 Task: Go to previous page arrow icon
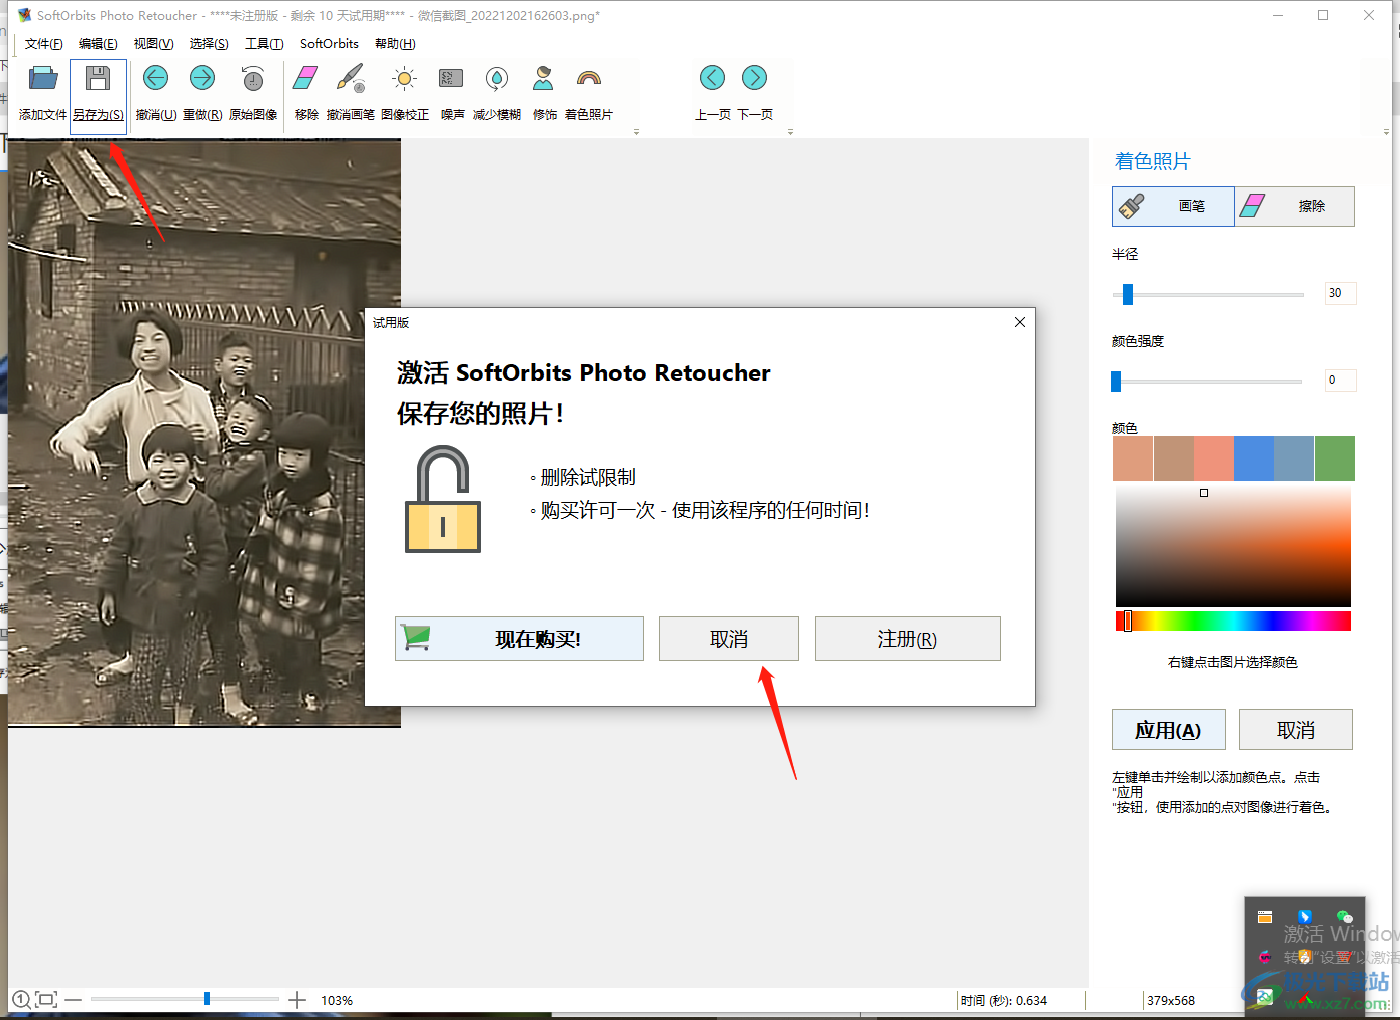(x=712, y=78)
